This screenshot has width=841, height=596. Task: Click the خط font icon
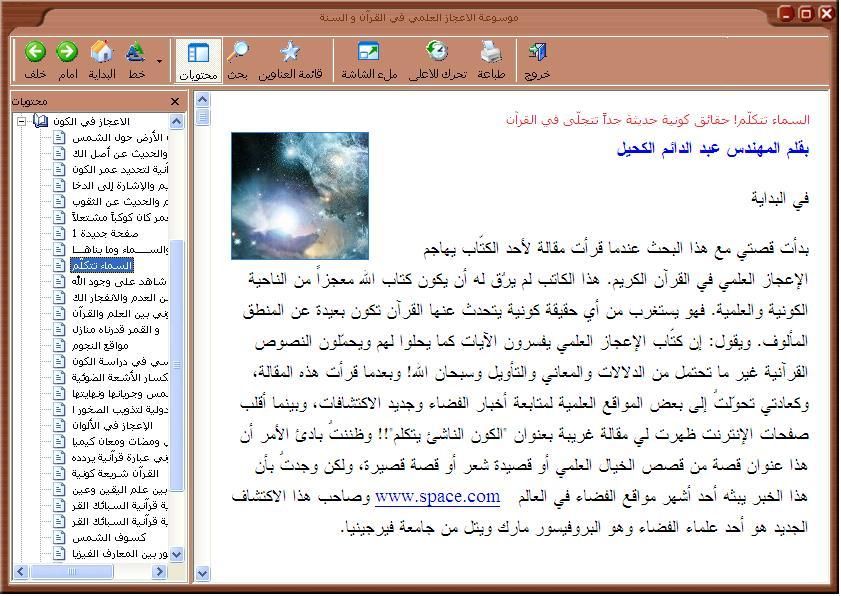136,60
